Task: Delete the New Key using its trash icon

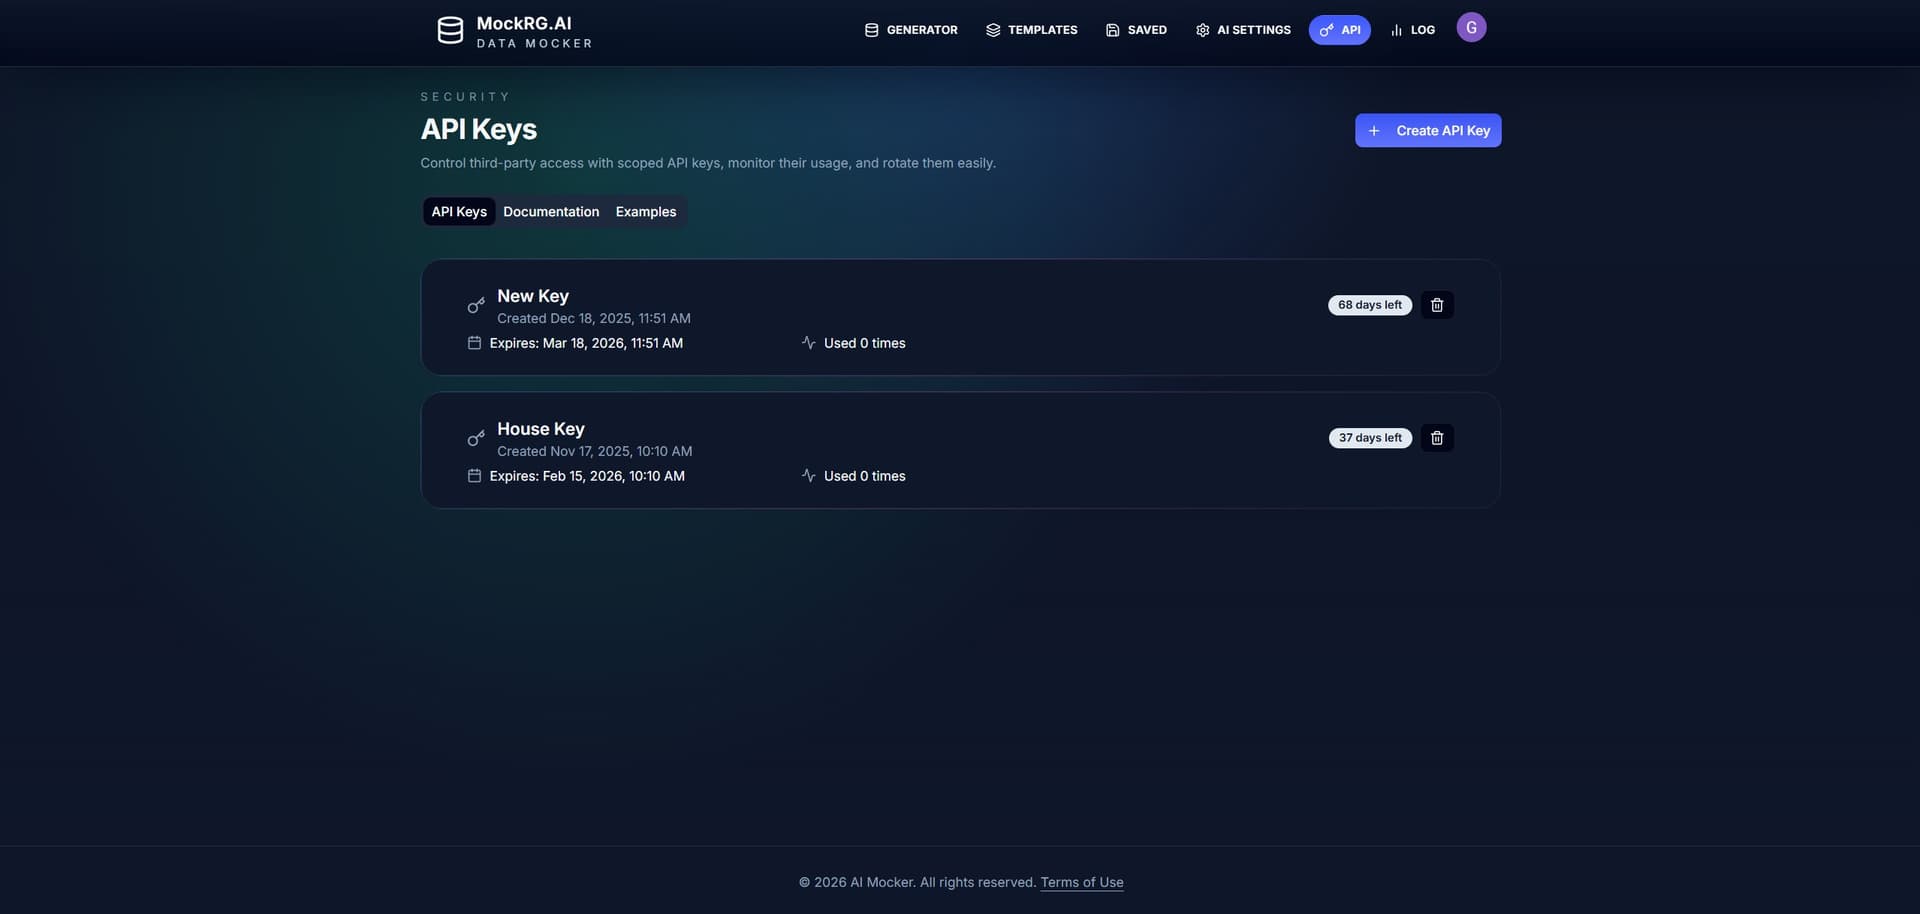Action: [x=1437, y=304]
